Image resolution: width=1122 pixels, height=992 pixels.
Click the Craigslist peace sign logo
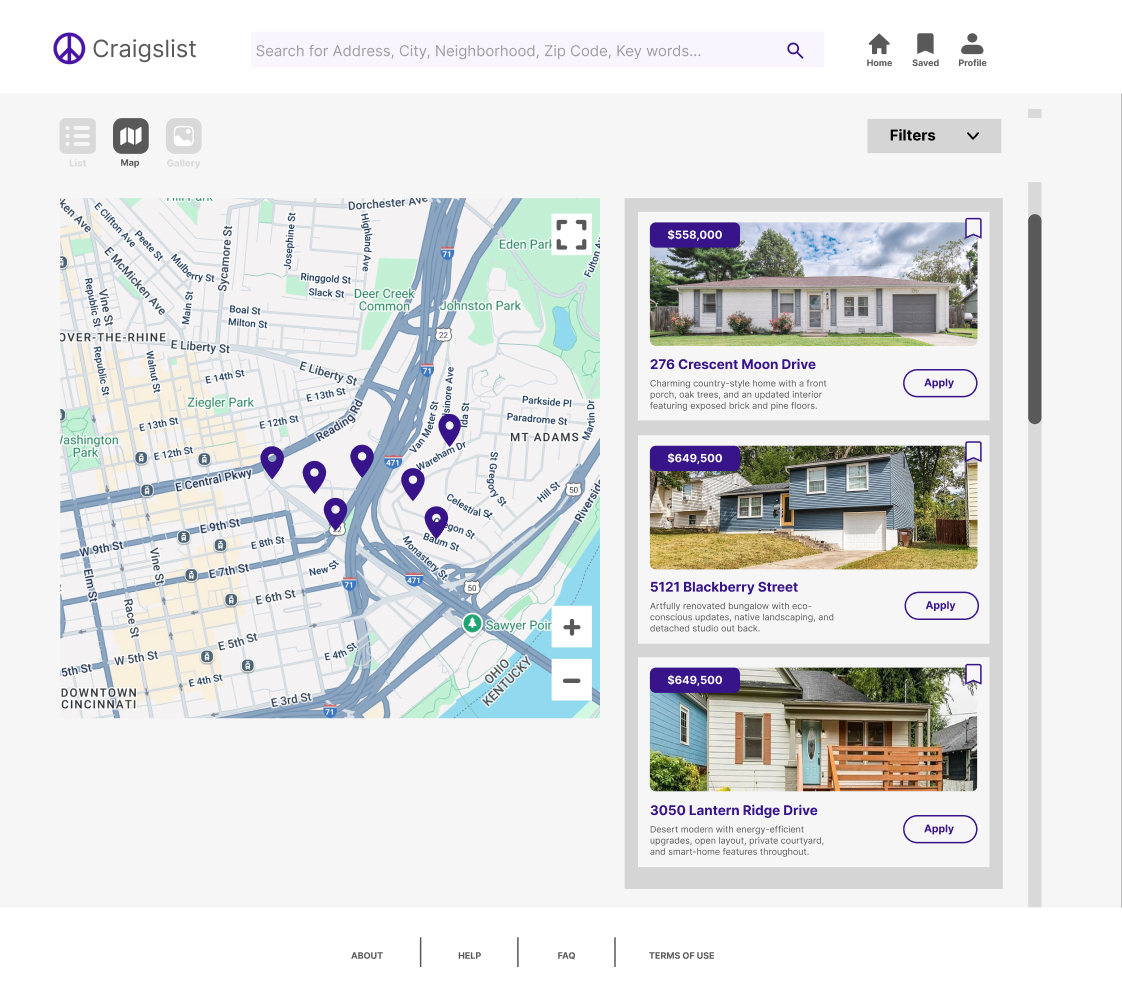69,49
